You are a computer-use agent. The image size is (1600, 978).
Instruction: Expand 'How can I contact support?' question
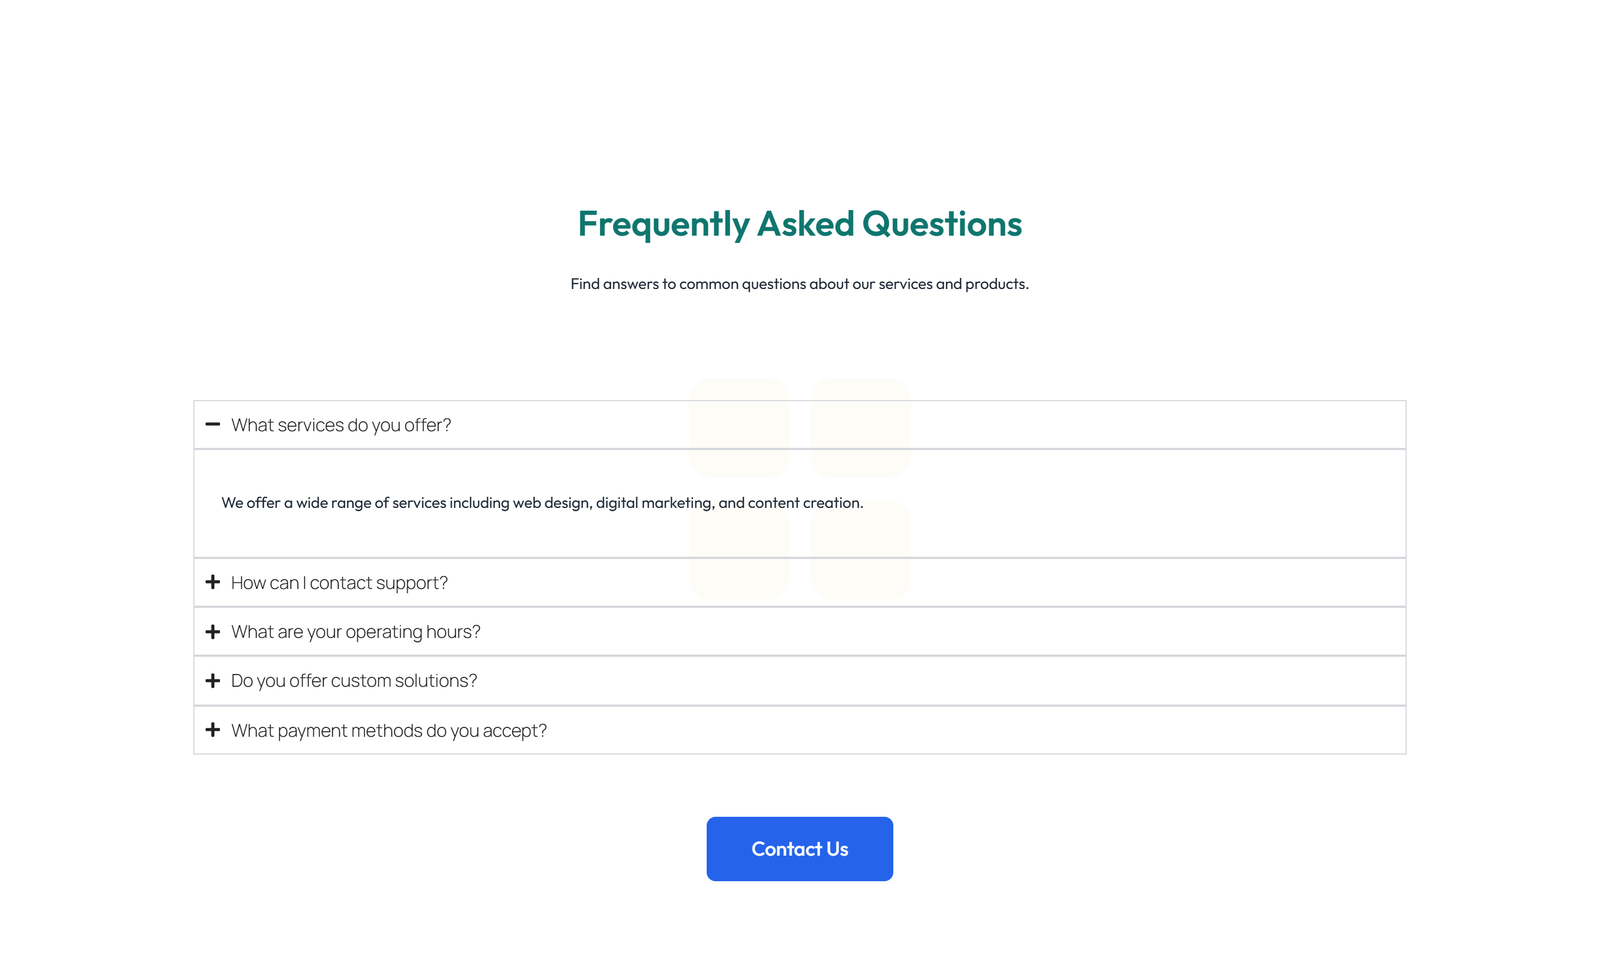[339, 582]
